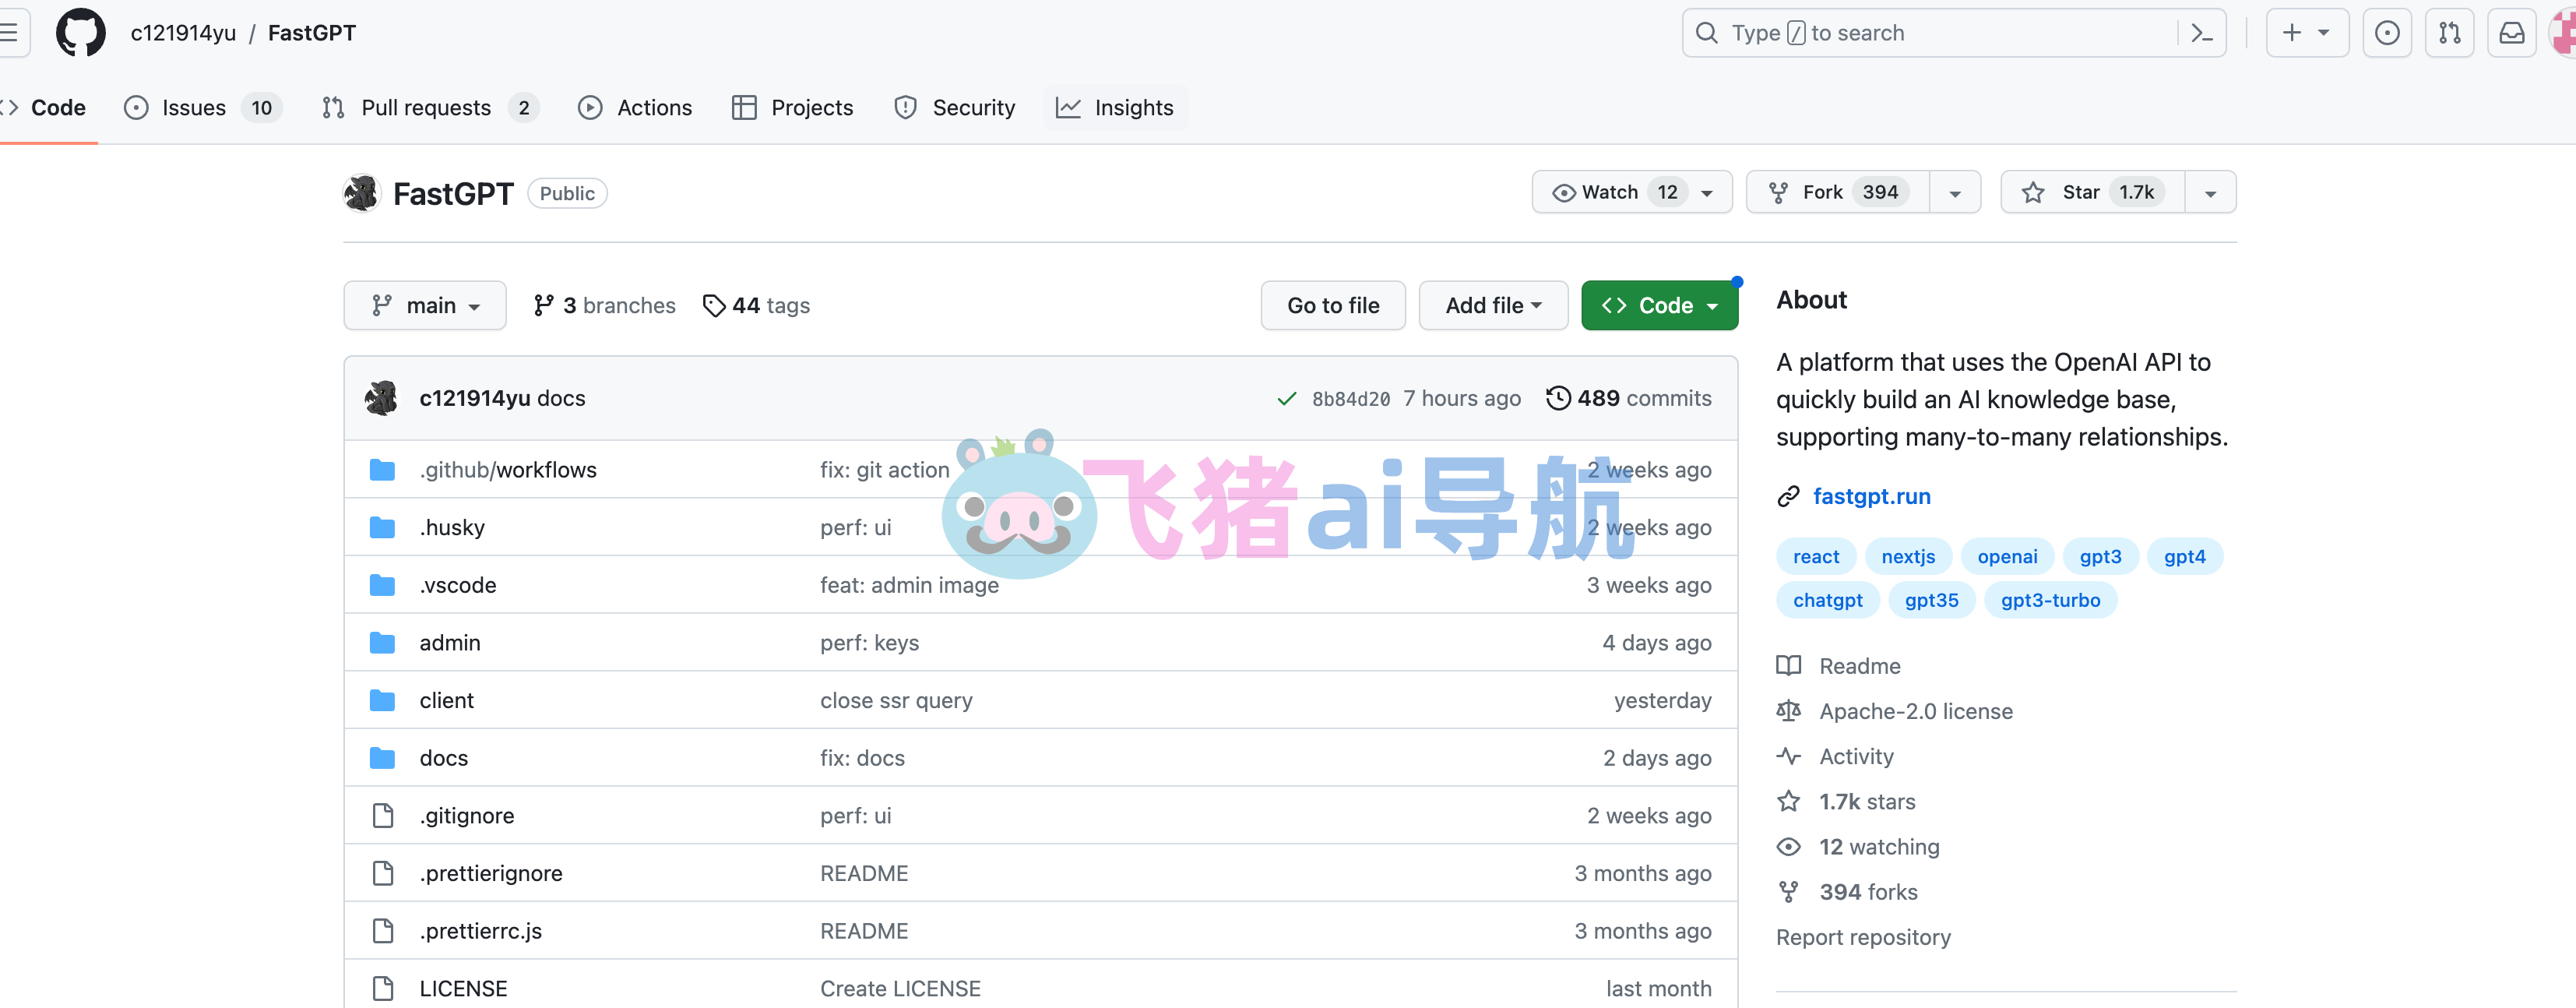Open the Issues tab

(203, 108)
